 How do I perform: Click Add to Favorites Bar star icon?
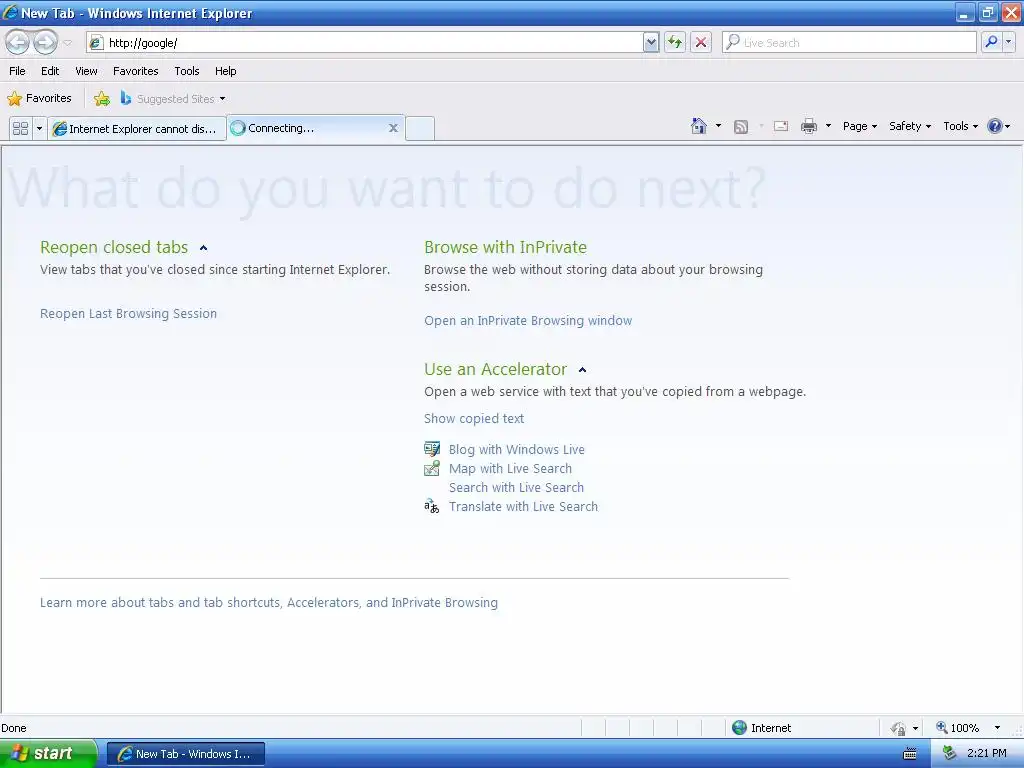102,99
